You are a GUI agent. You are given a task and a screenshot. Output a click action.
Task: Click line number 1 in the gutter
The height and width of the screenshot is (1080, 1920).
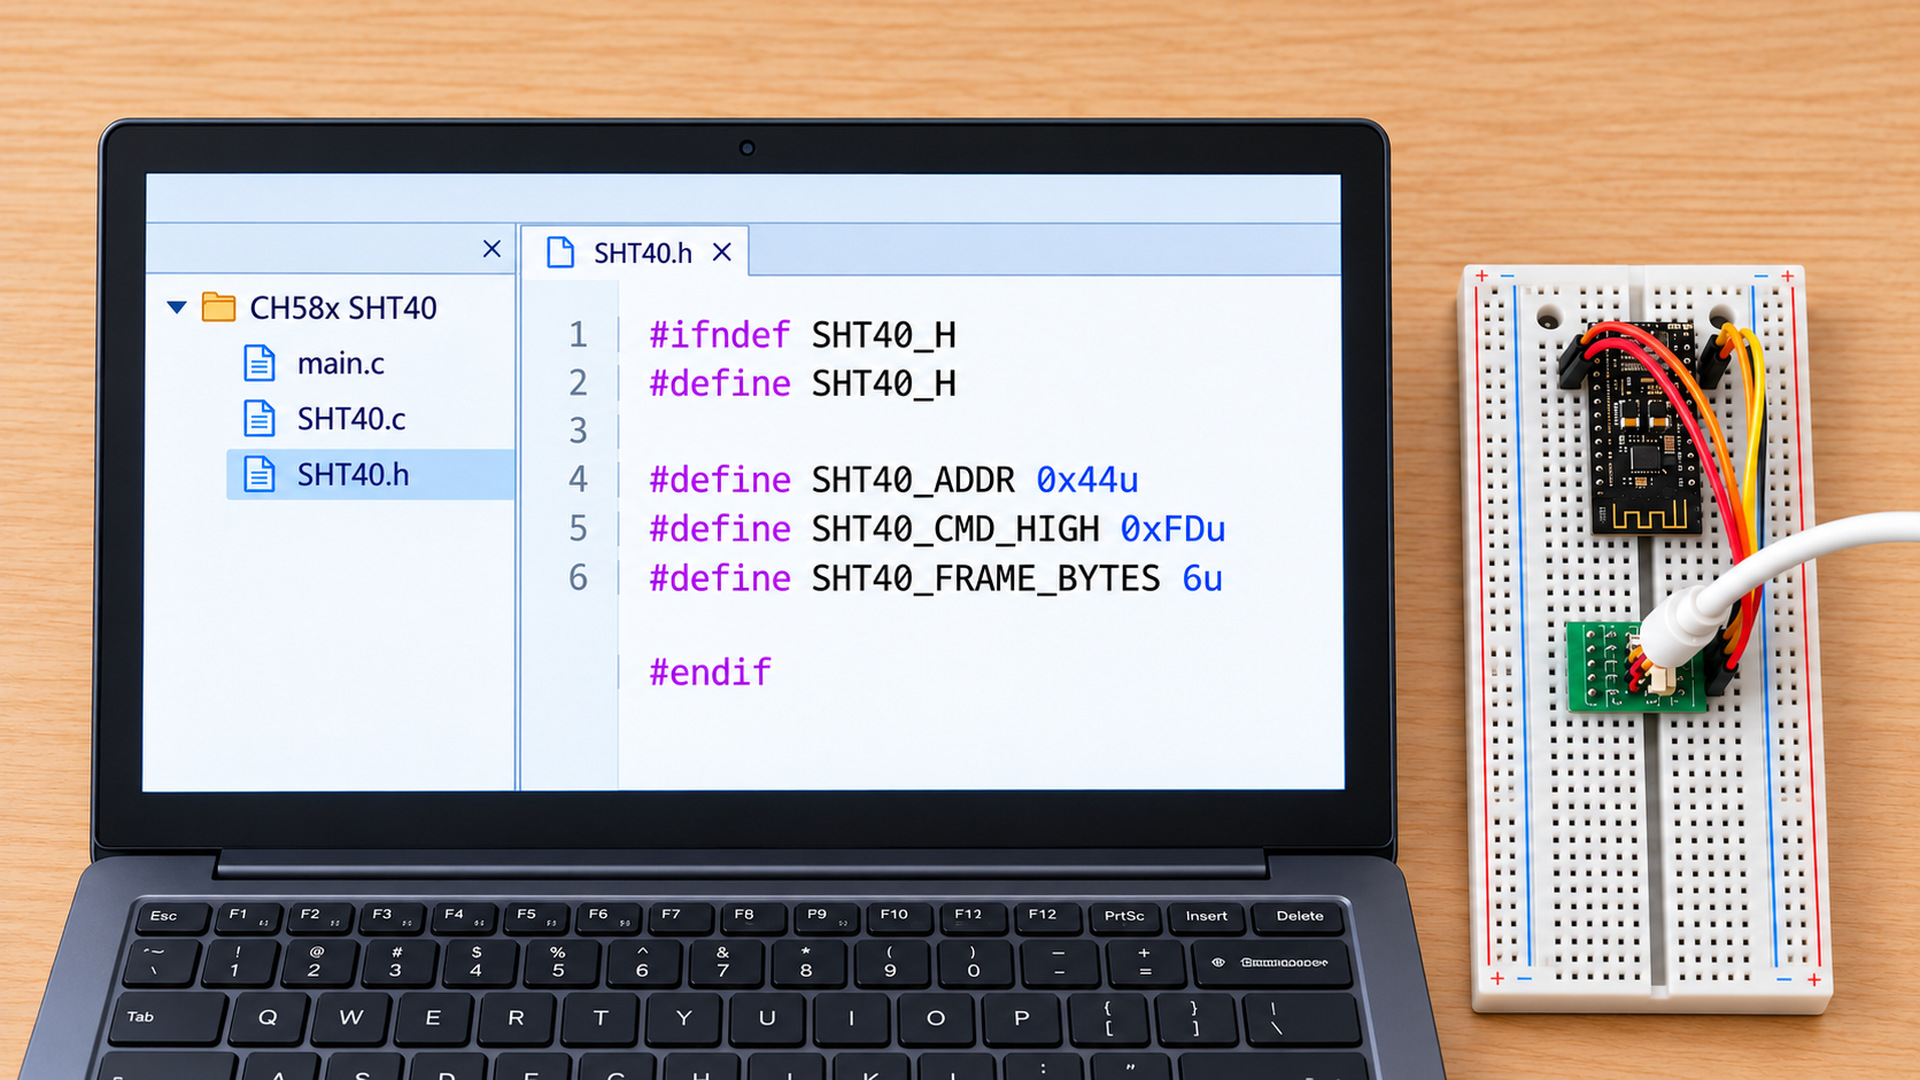click(578, 335)
